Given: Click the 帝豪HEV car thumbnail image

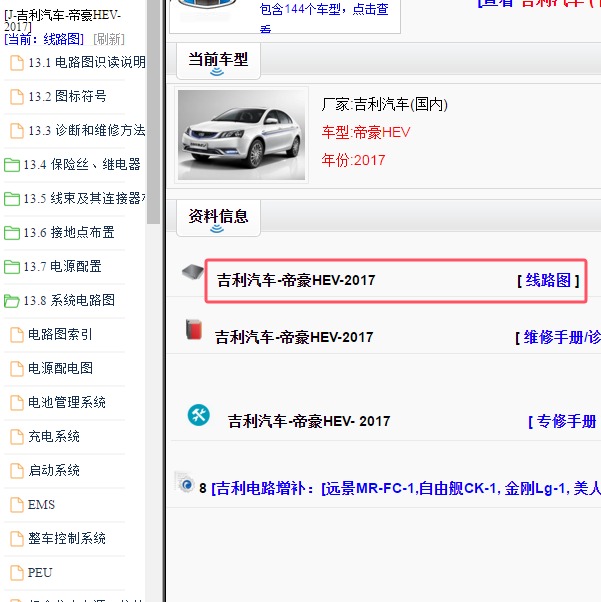Looking at the screenshot, I should pos(242,135).
